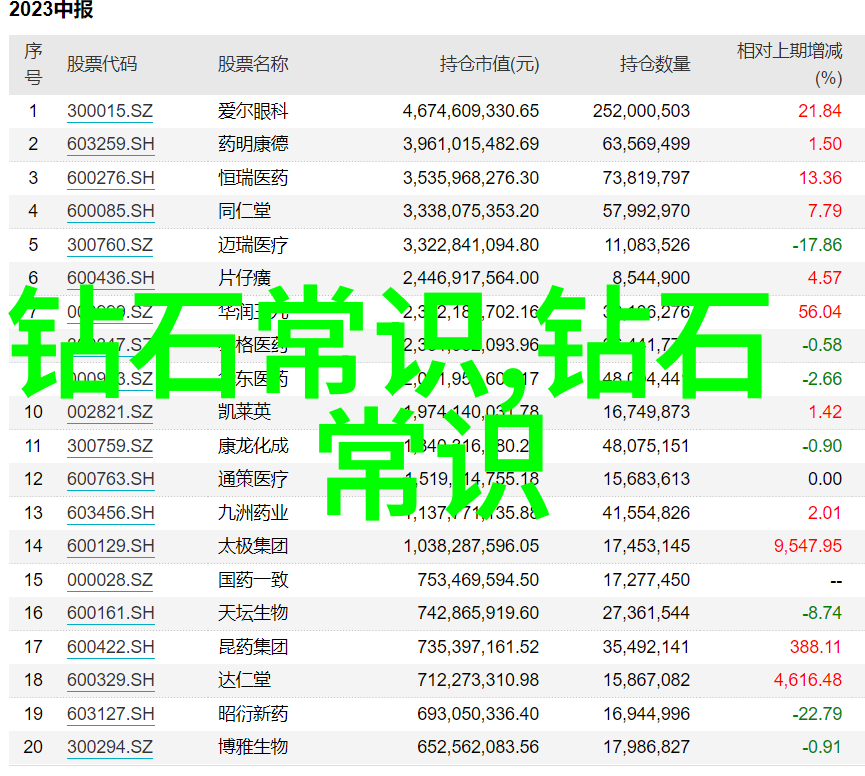Select the change value -22.79
This screenshot has height=776, width=865.
coord(817,714)
